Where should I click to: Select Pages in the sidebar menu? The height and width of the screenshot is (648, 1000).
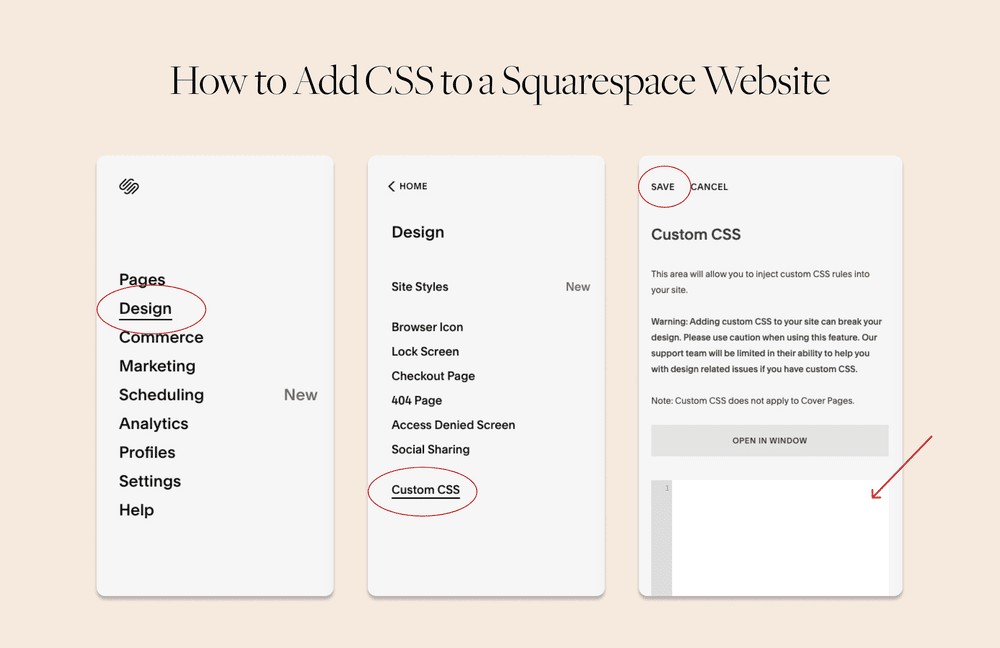tap(142, 280)
